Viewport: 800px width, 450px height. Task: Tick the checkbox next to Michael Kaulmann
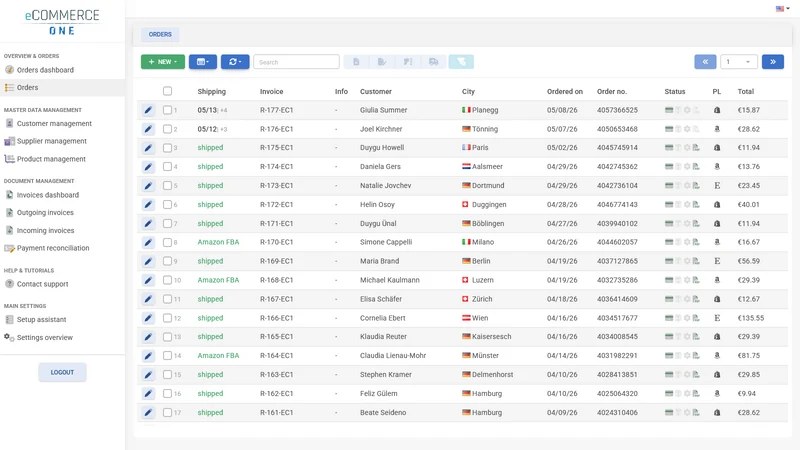coord(167,280)
